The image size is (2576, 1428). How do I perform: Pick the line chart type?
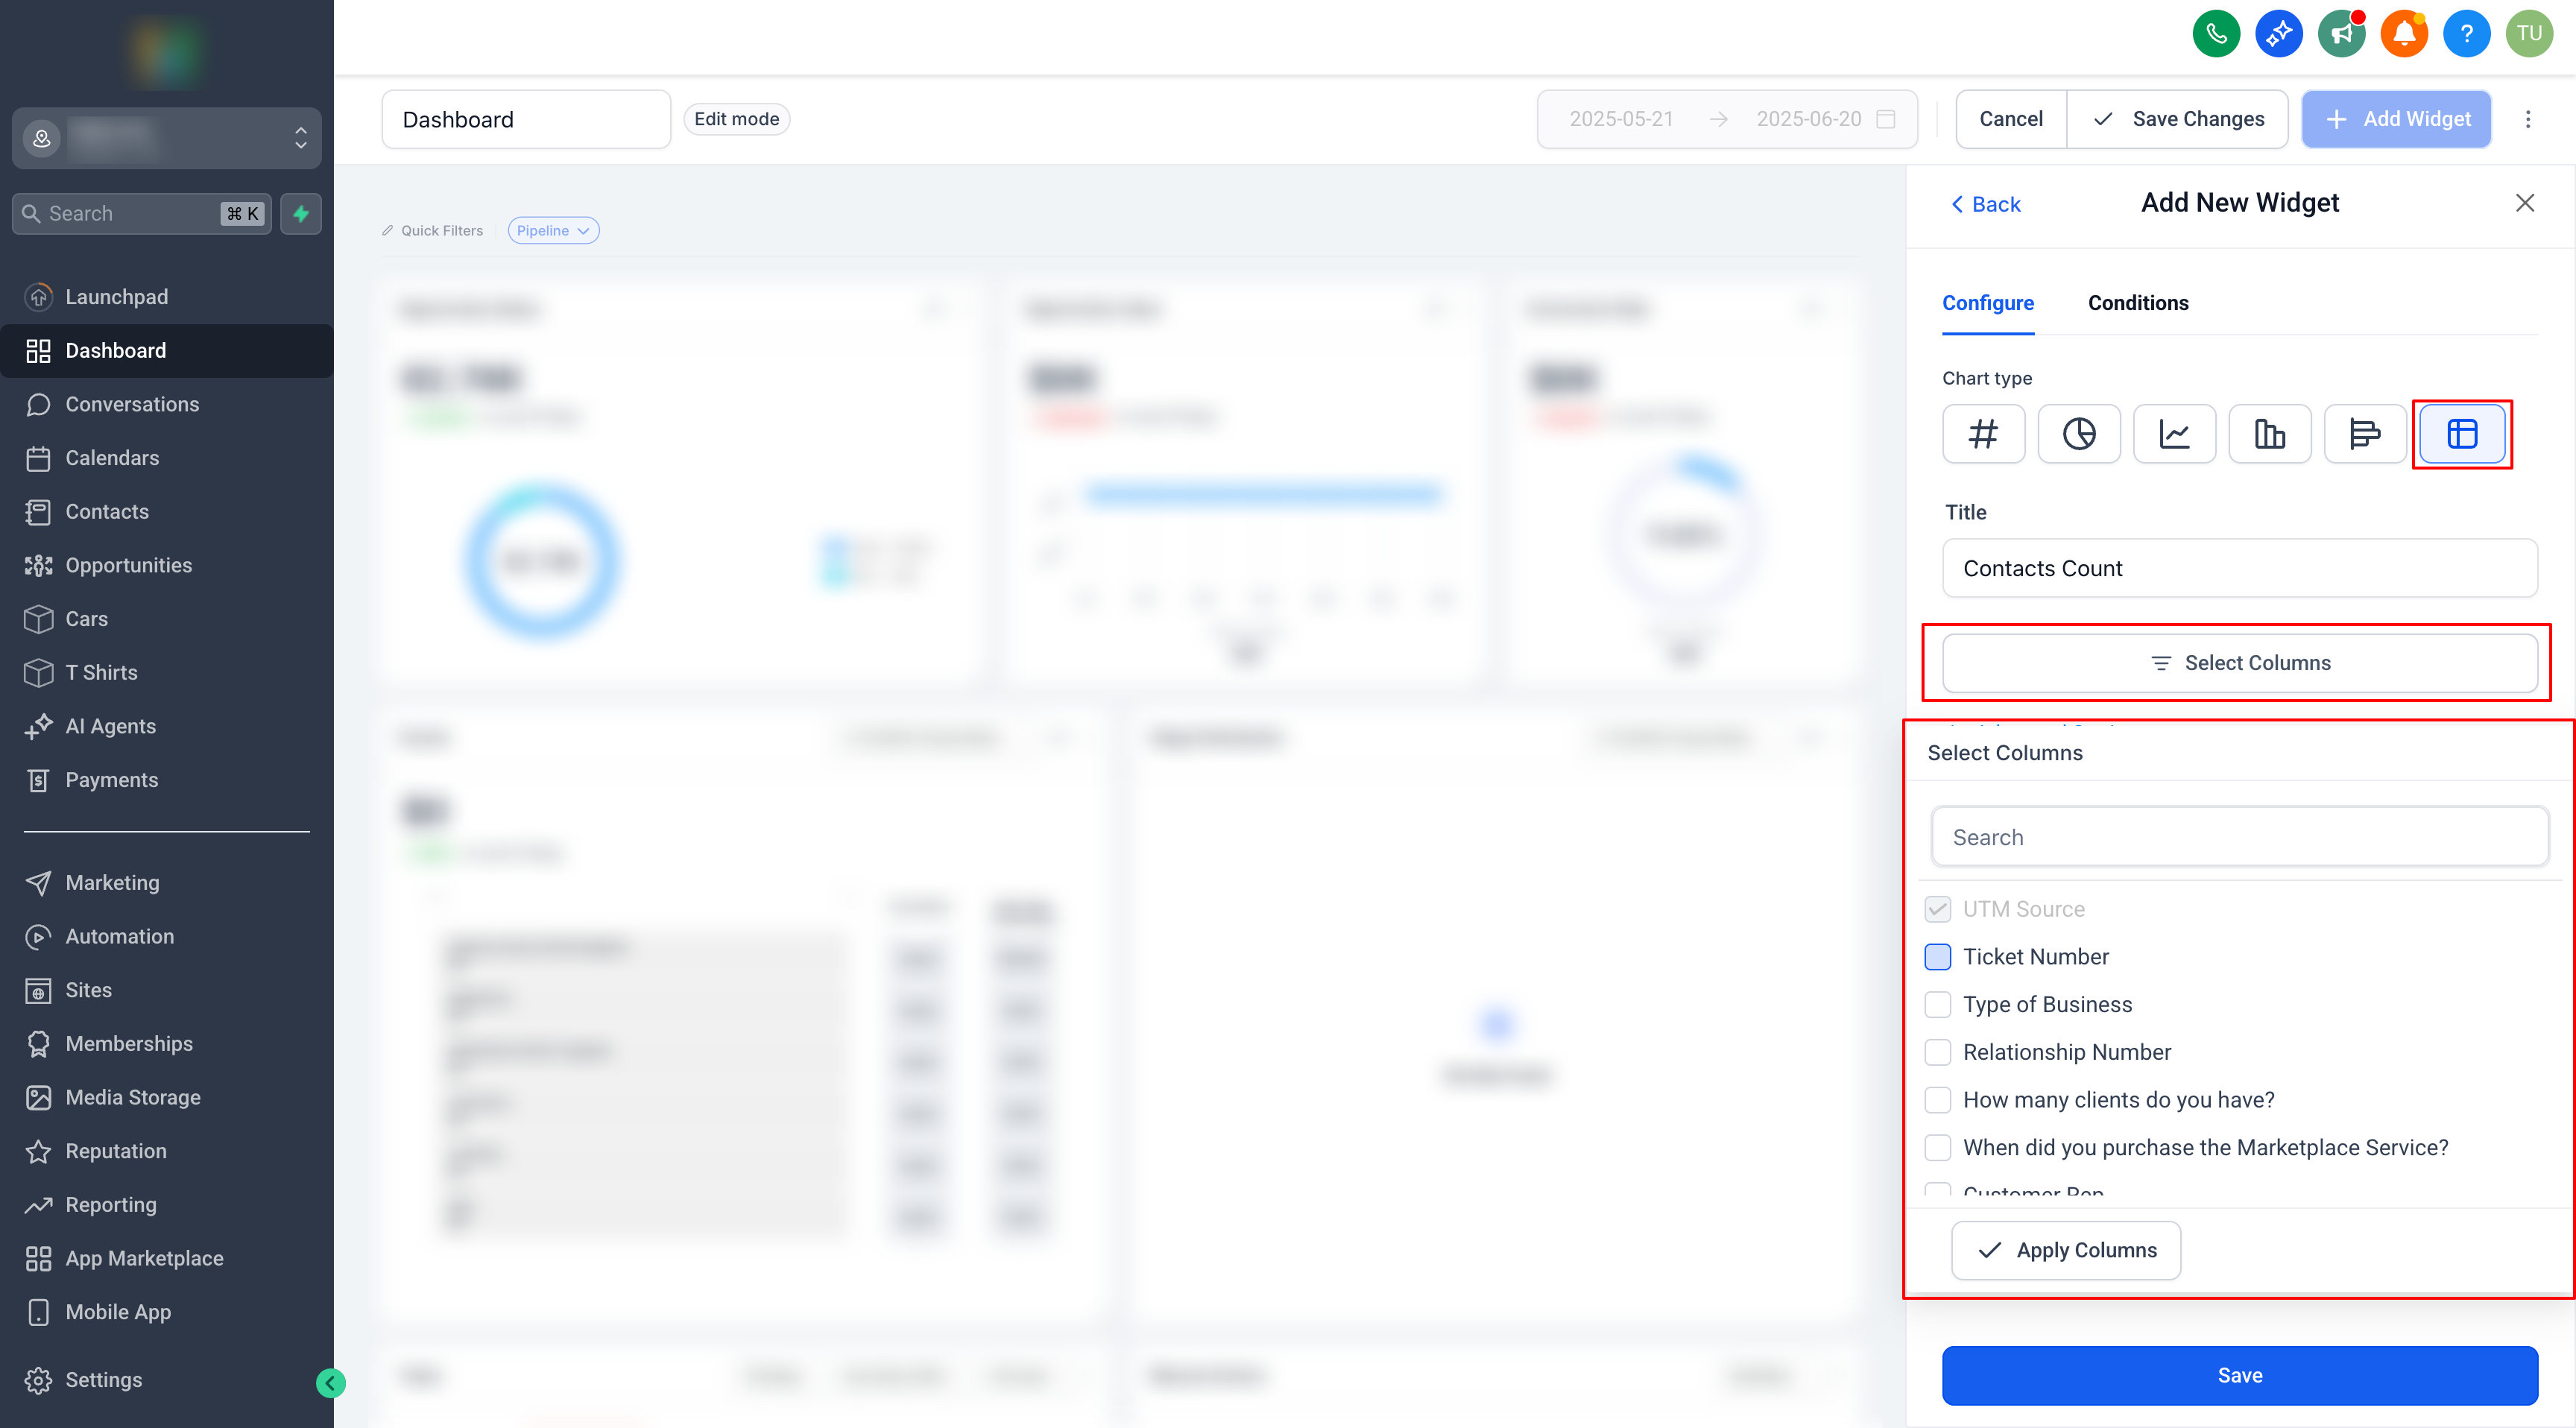coord(2174,434)
